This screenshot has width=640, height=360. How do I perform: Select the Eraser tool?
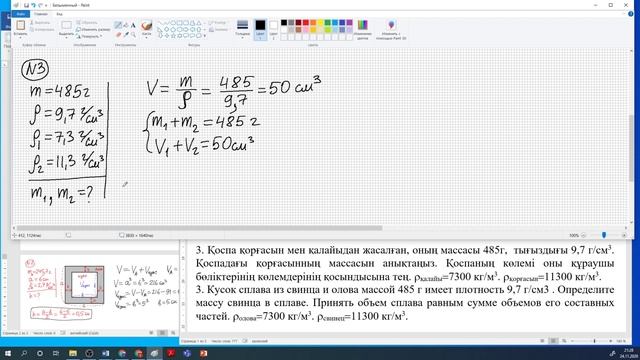(x=118, y=35)
